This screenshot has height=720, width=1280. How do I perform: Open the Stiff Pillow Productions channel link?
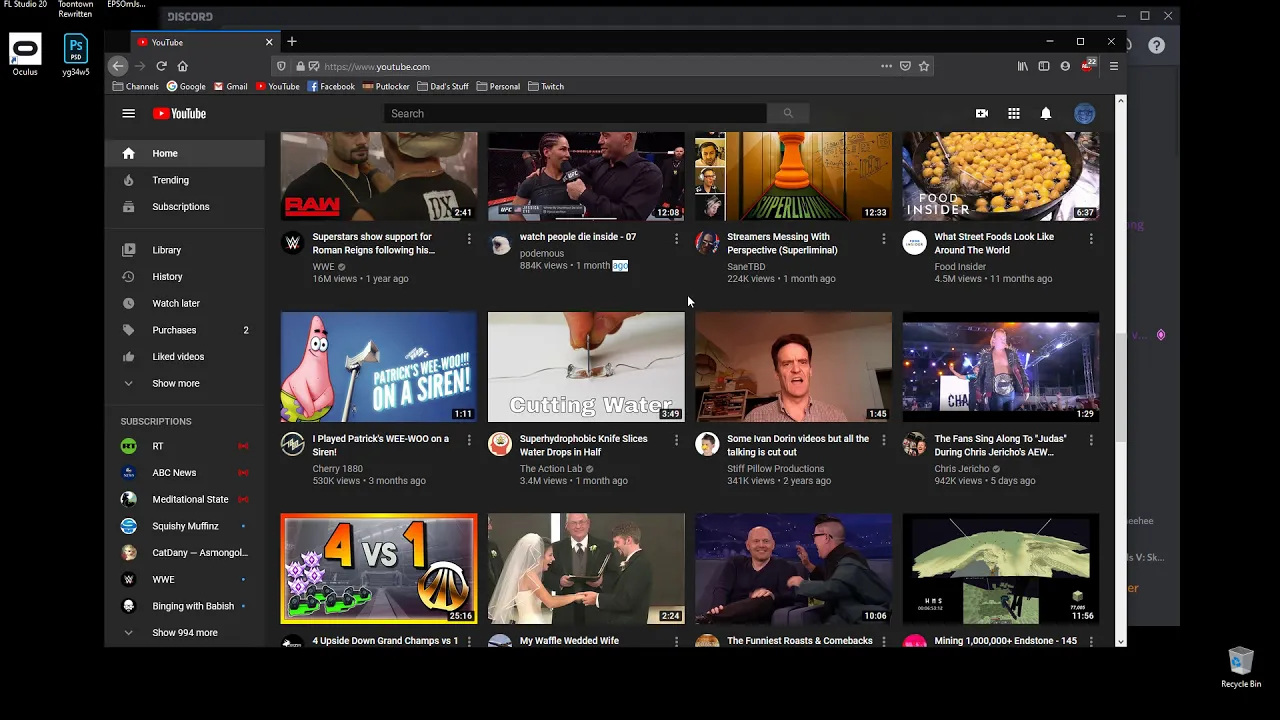(x=776, y=468)
